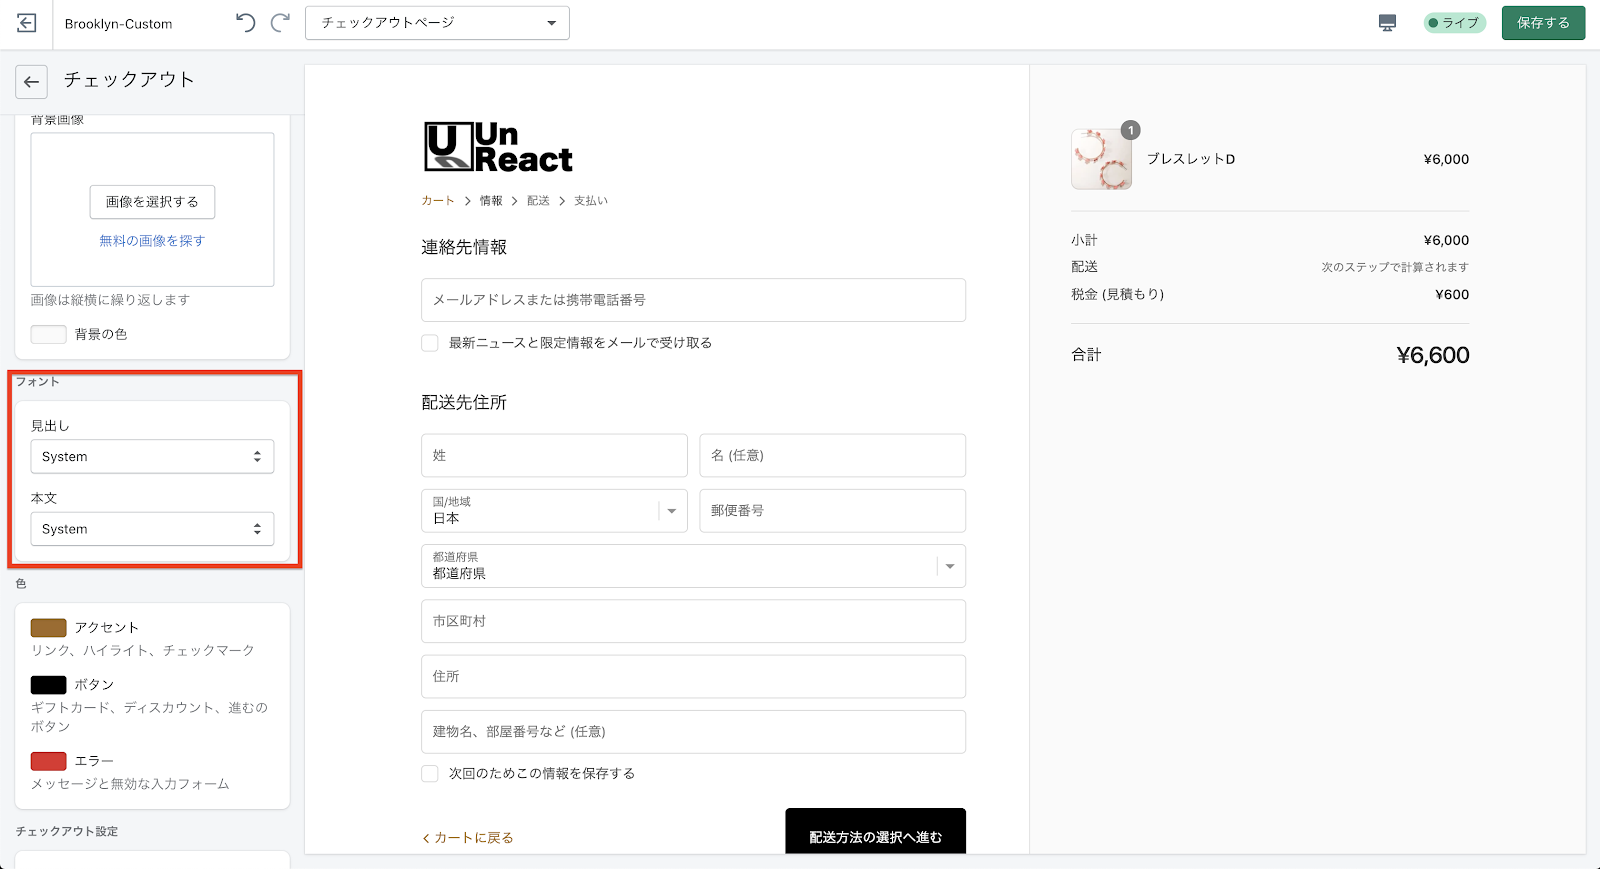
Task: Check the 最新ニュースと限定情報 email checkbox
Action: pos(430,343)
